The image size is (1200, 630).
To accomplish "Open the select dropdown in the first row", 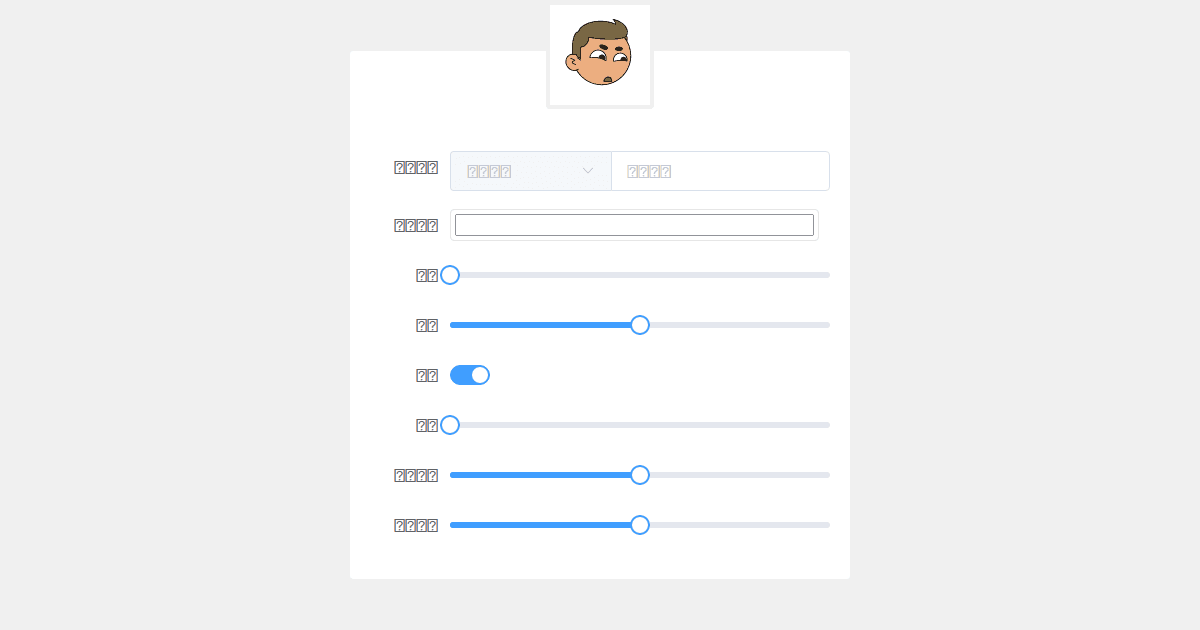I will [531, 171].
